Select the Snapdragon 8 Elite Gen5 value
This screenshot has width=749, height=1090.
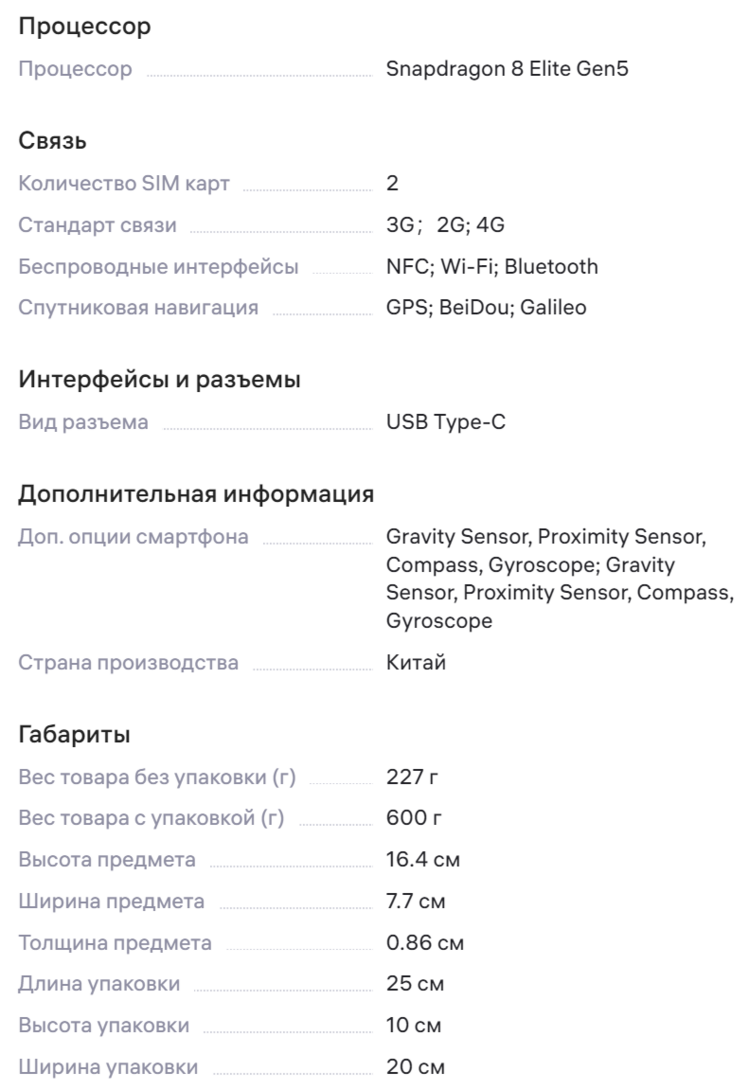coord(507,71)
